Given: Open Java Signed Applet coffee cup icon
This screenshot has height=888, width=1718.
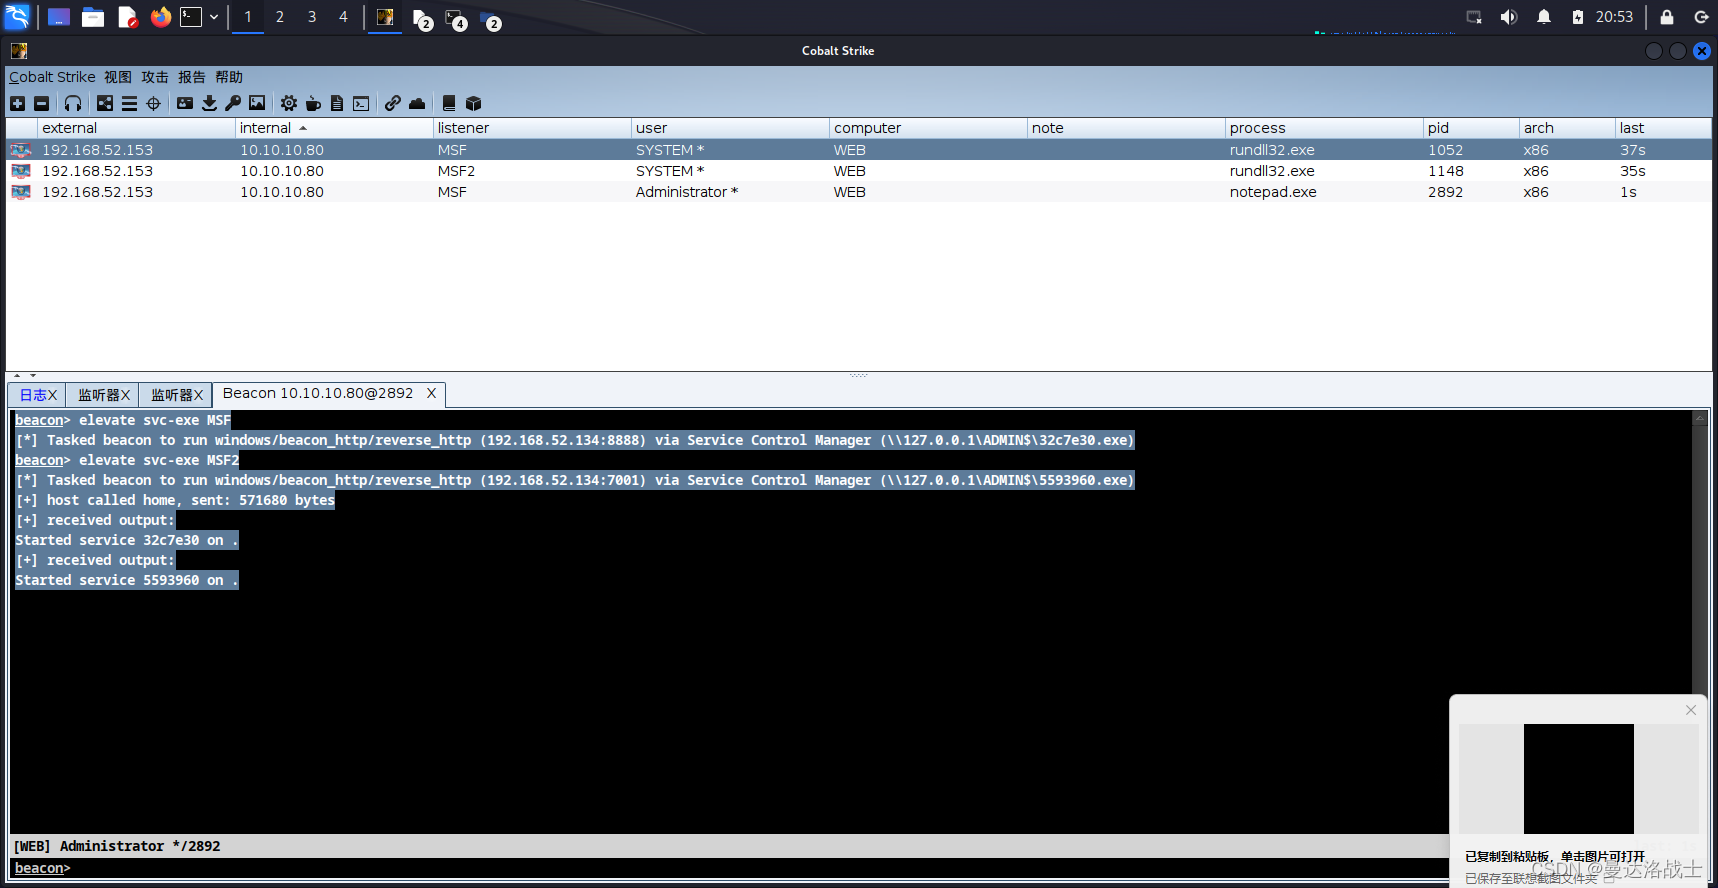Looking at the screenshot, I should tap(313, 103).
